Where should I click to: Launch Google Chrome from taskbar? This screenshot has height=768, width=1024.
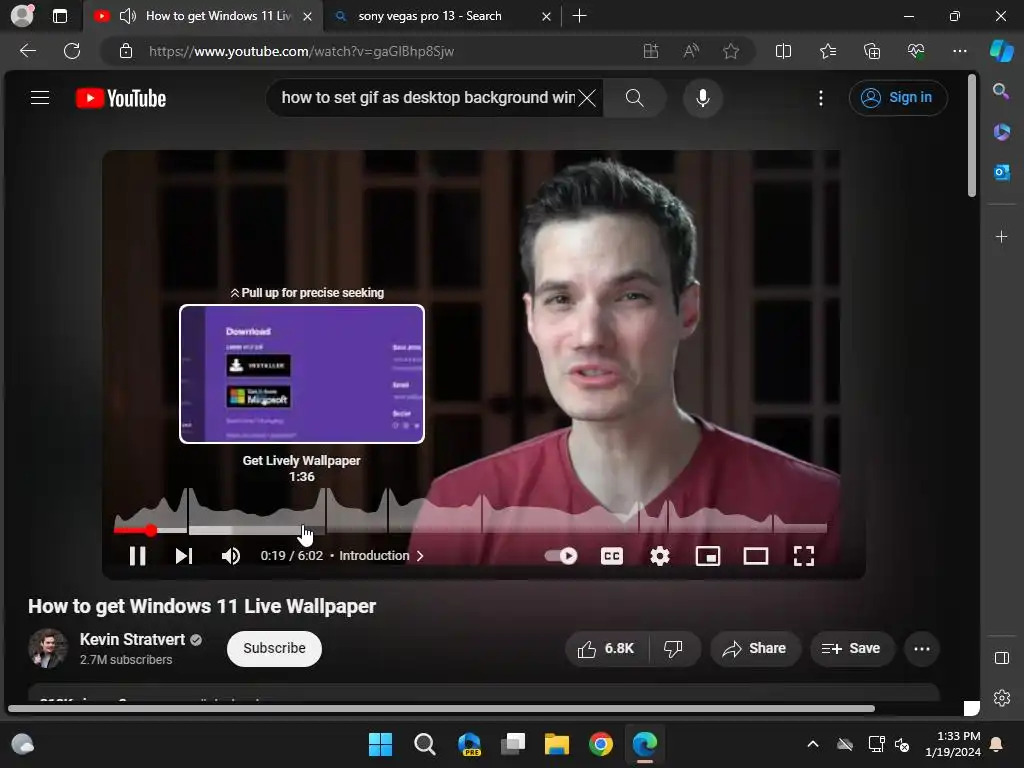pyautogui.click(x=601, y=744)
